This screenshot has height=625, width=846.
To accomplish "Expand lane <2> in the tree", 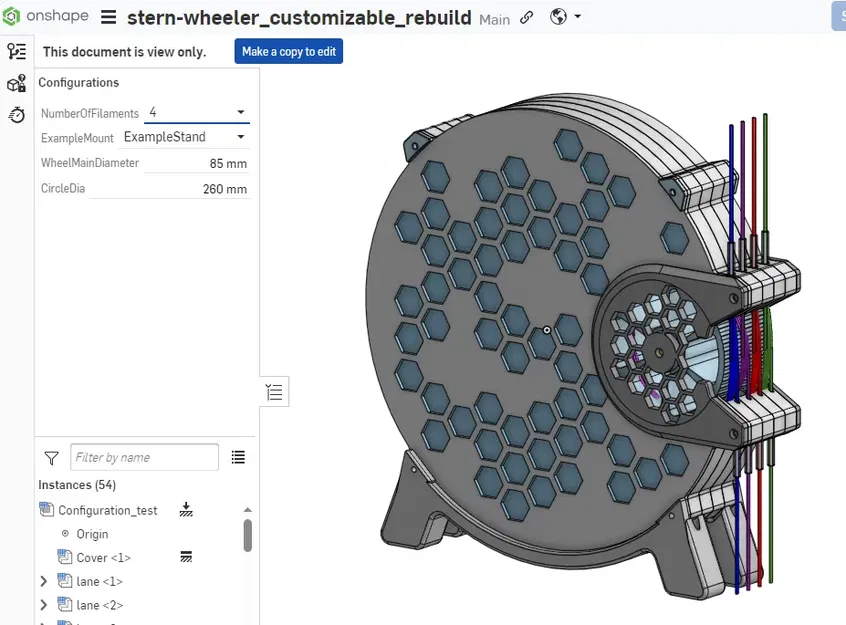I will [44, 605].
